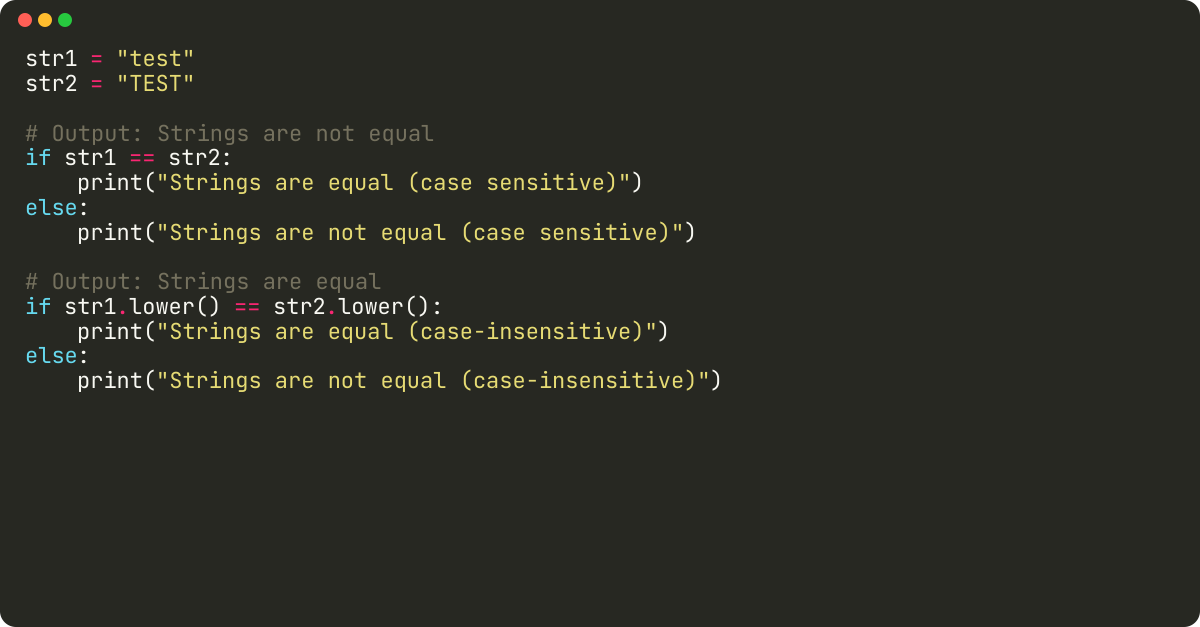This screenshot has height=627, width=1200.
Task: Click the str2.lower() method call
Action: tap(351, 307)
